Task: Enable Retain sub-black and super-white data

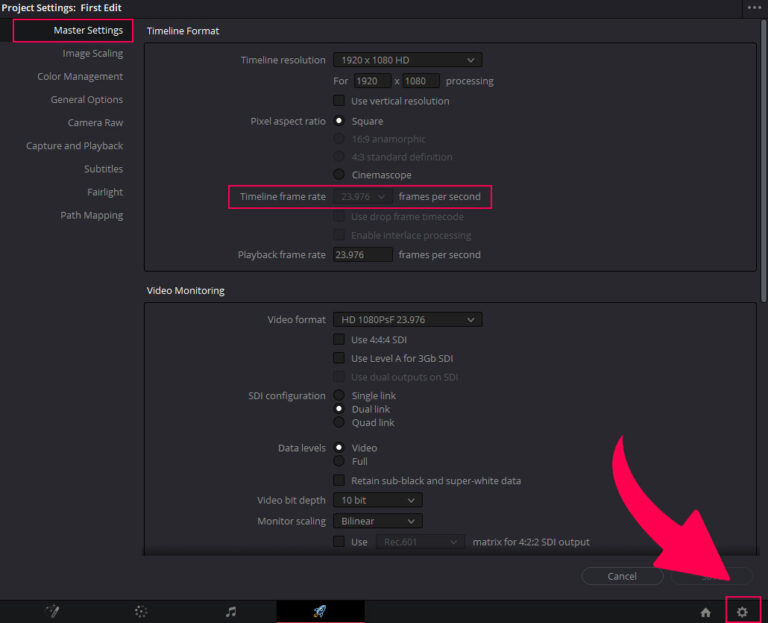Action: [339, 480]
